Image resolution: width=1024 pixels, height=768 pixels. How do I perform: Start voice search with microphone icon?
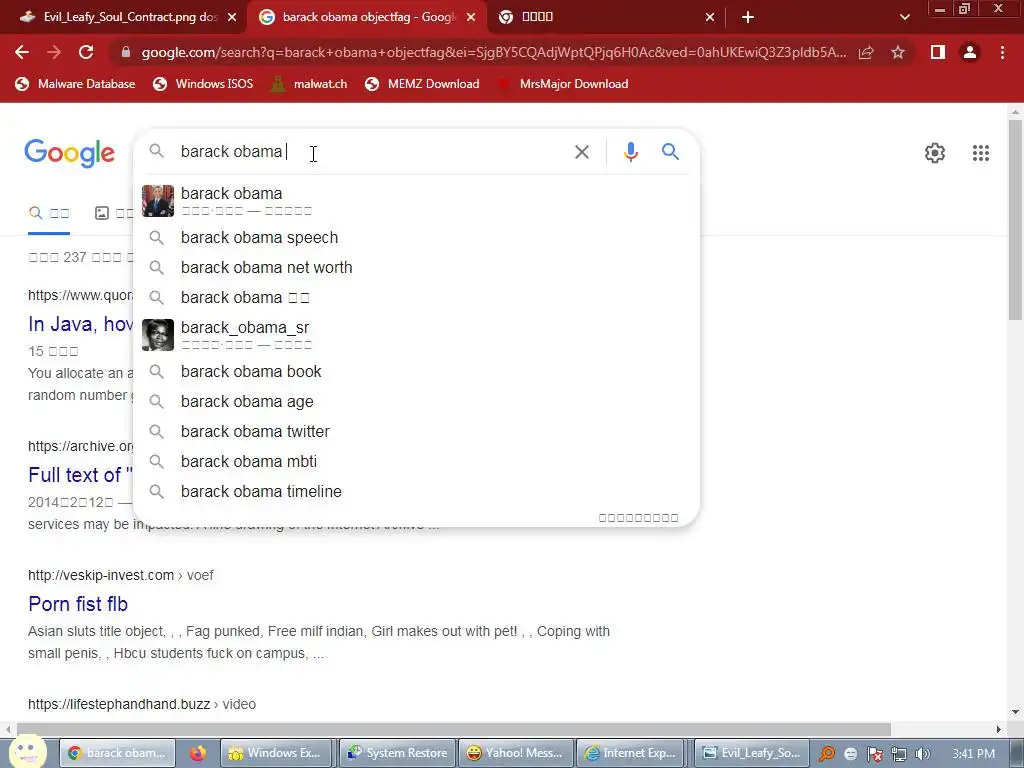tap(630, 152)
